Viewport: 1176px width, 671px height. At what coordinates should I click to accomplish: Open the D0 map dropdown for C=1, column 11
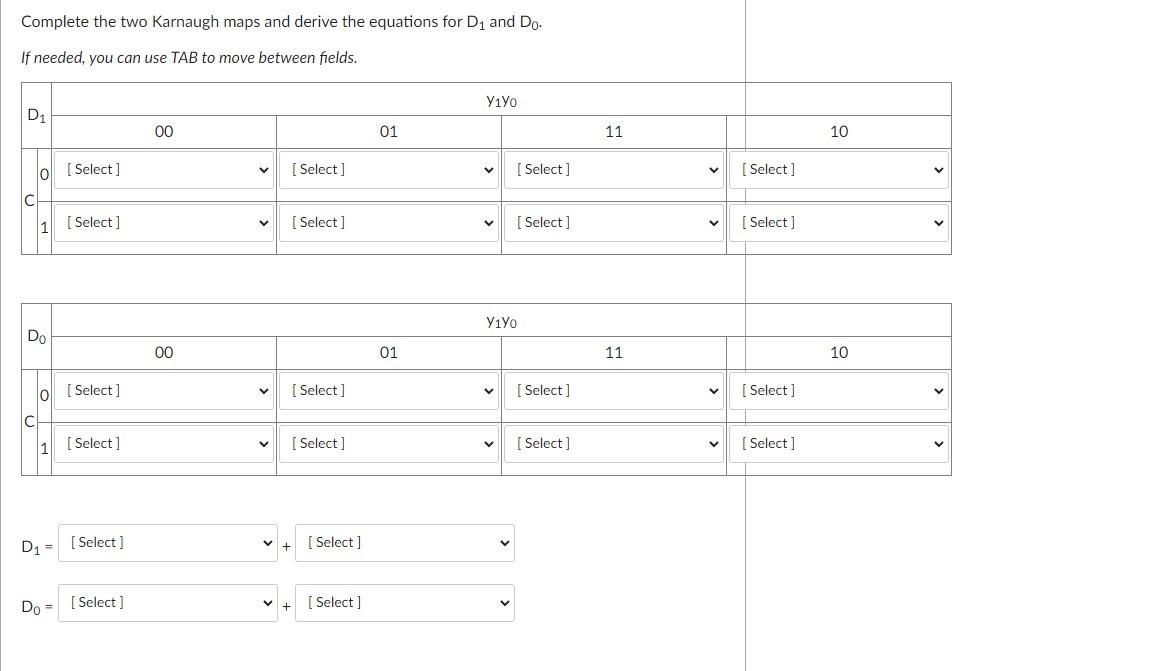tap(613, 443)
